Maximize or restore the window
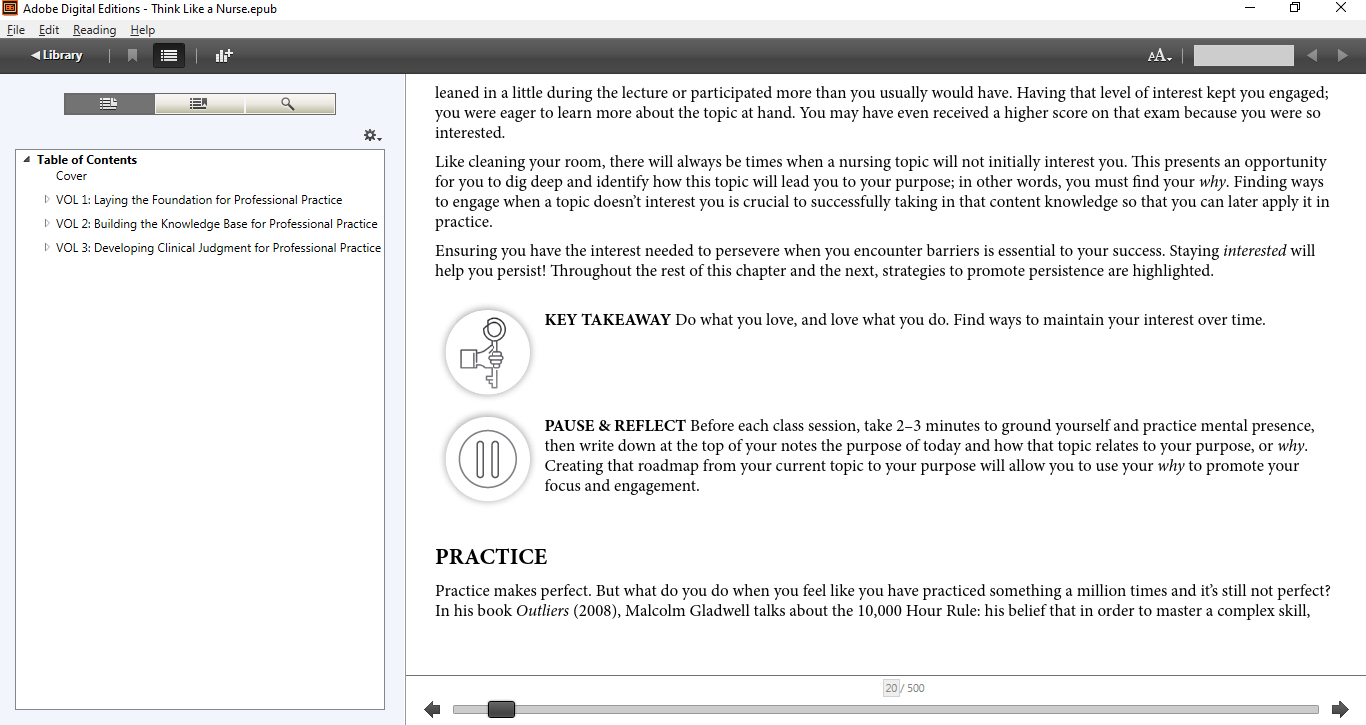The height and width of the screenshot is (725, 1366). 1296,8
